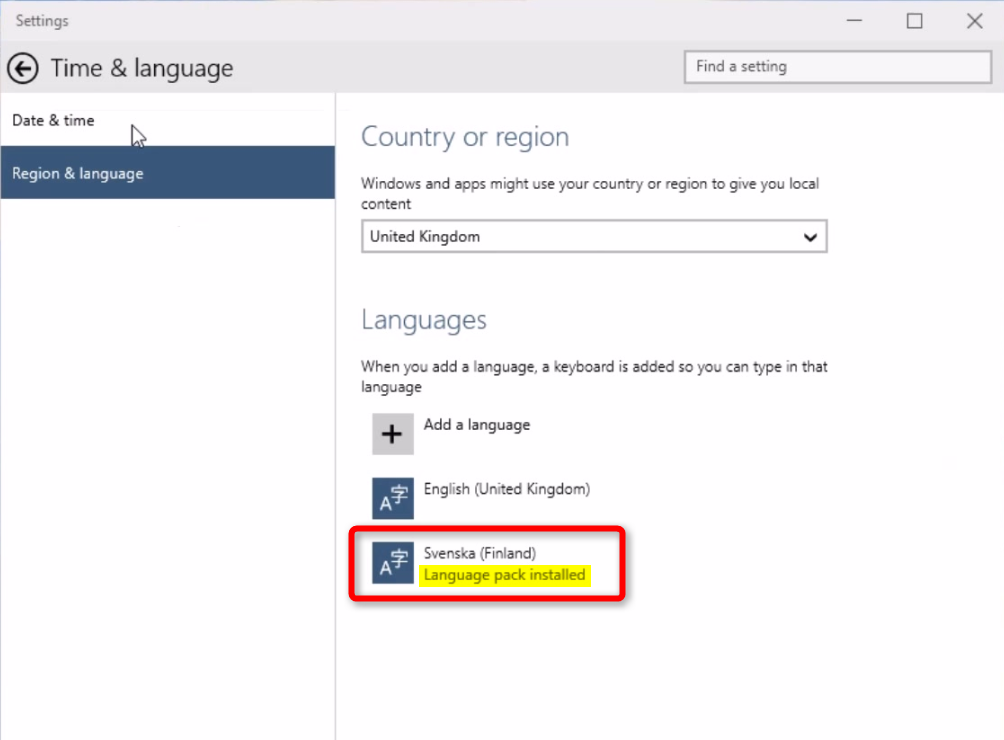This screenshot has width=1004, height=740.
Task: Click the Time & language title
Action: coord(142,68)
